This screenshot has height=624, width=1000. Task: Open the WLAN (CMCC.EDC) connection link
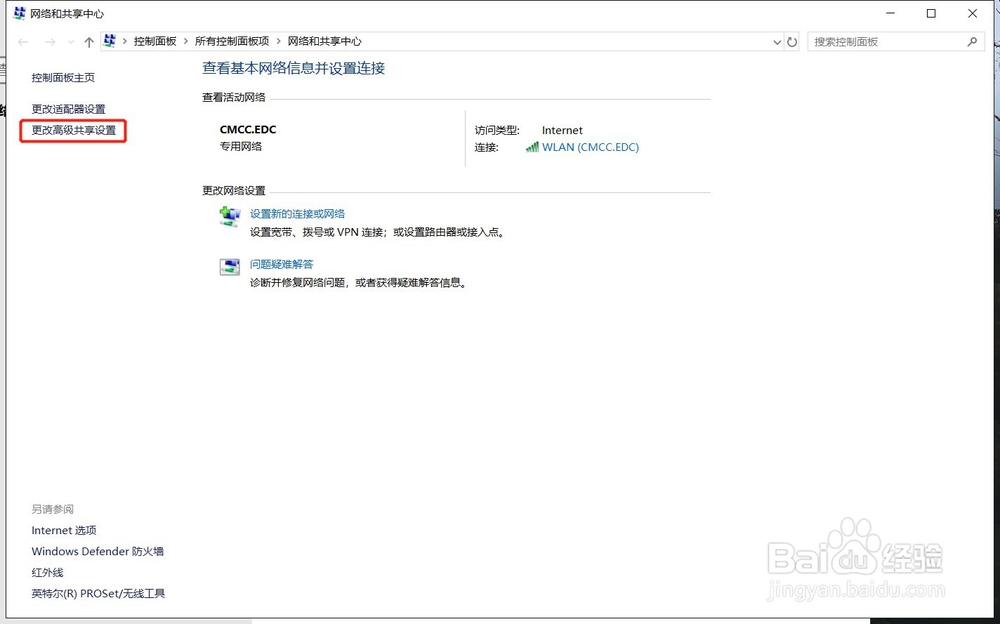click(591, 146)
